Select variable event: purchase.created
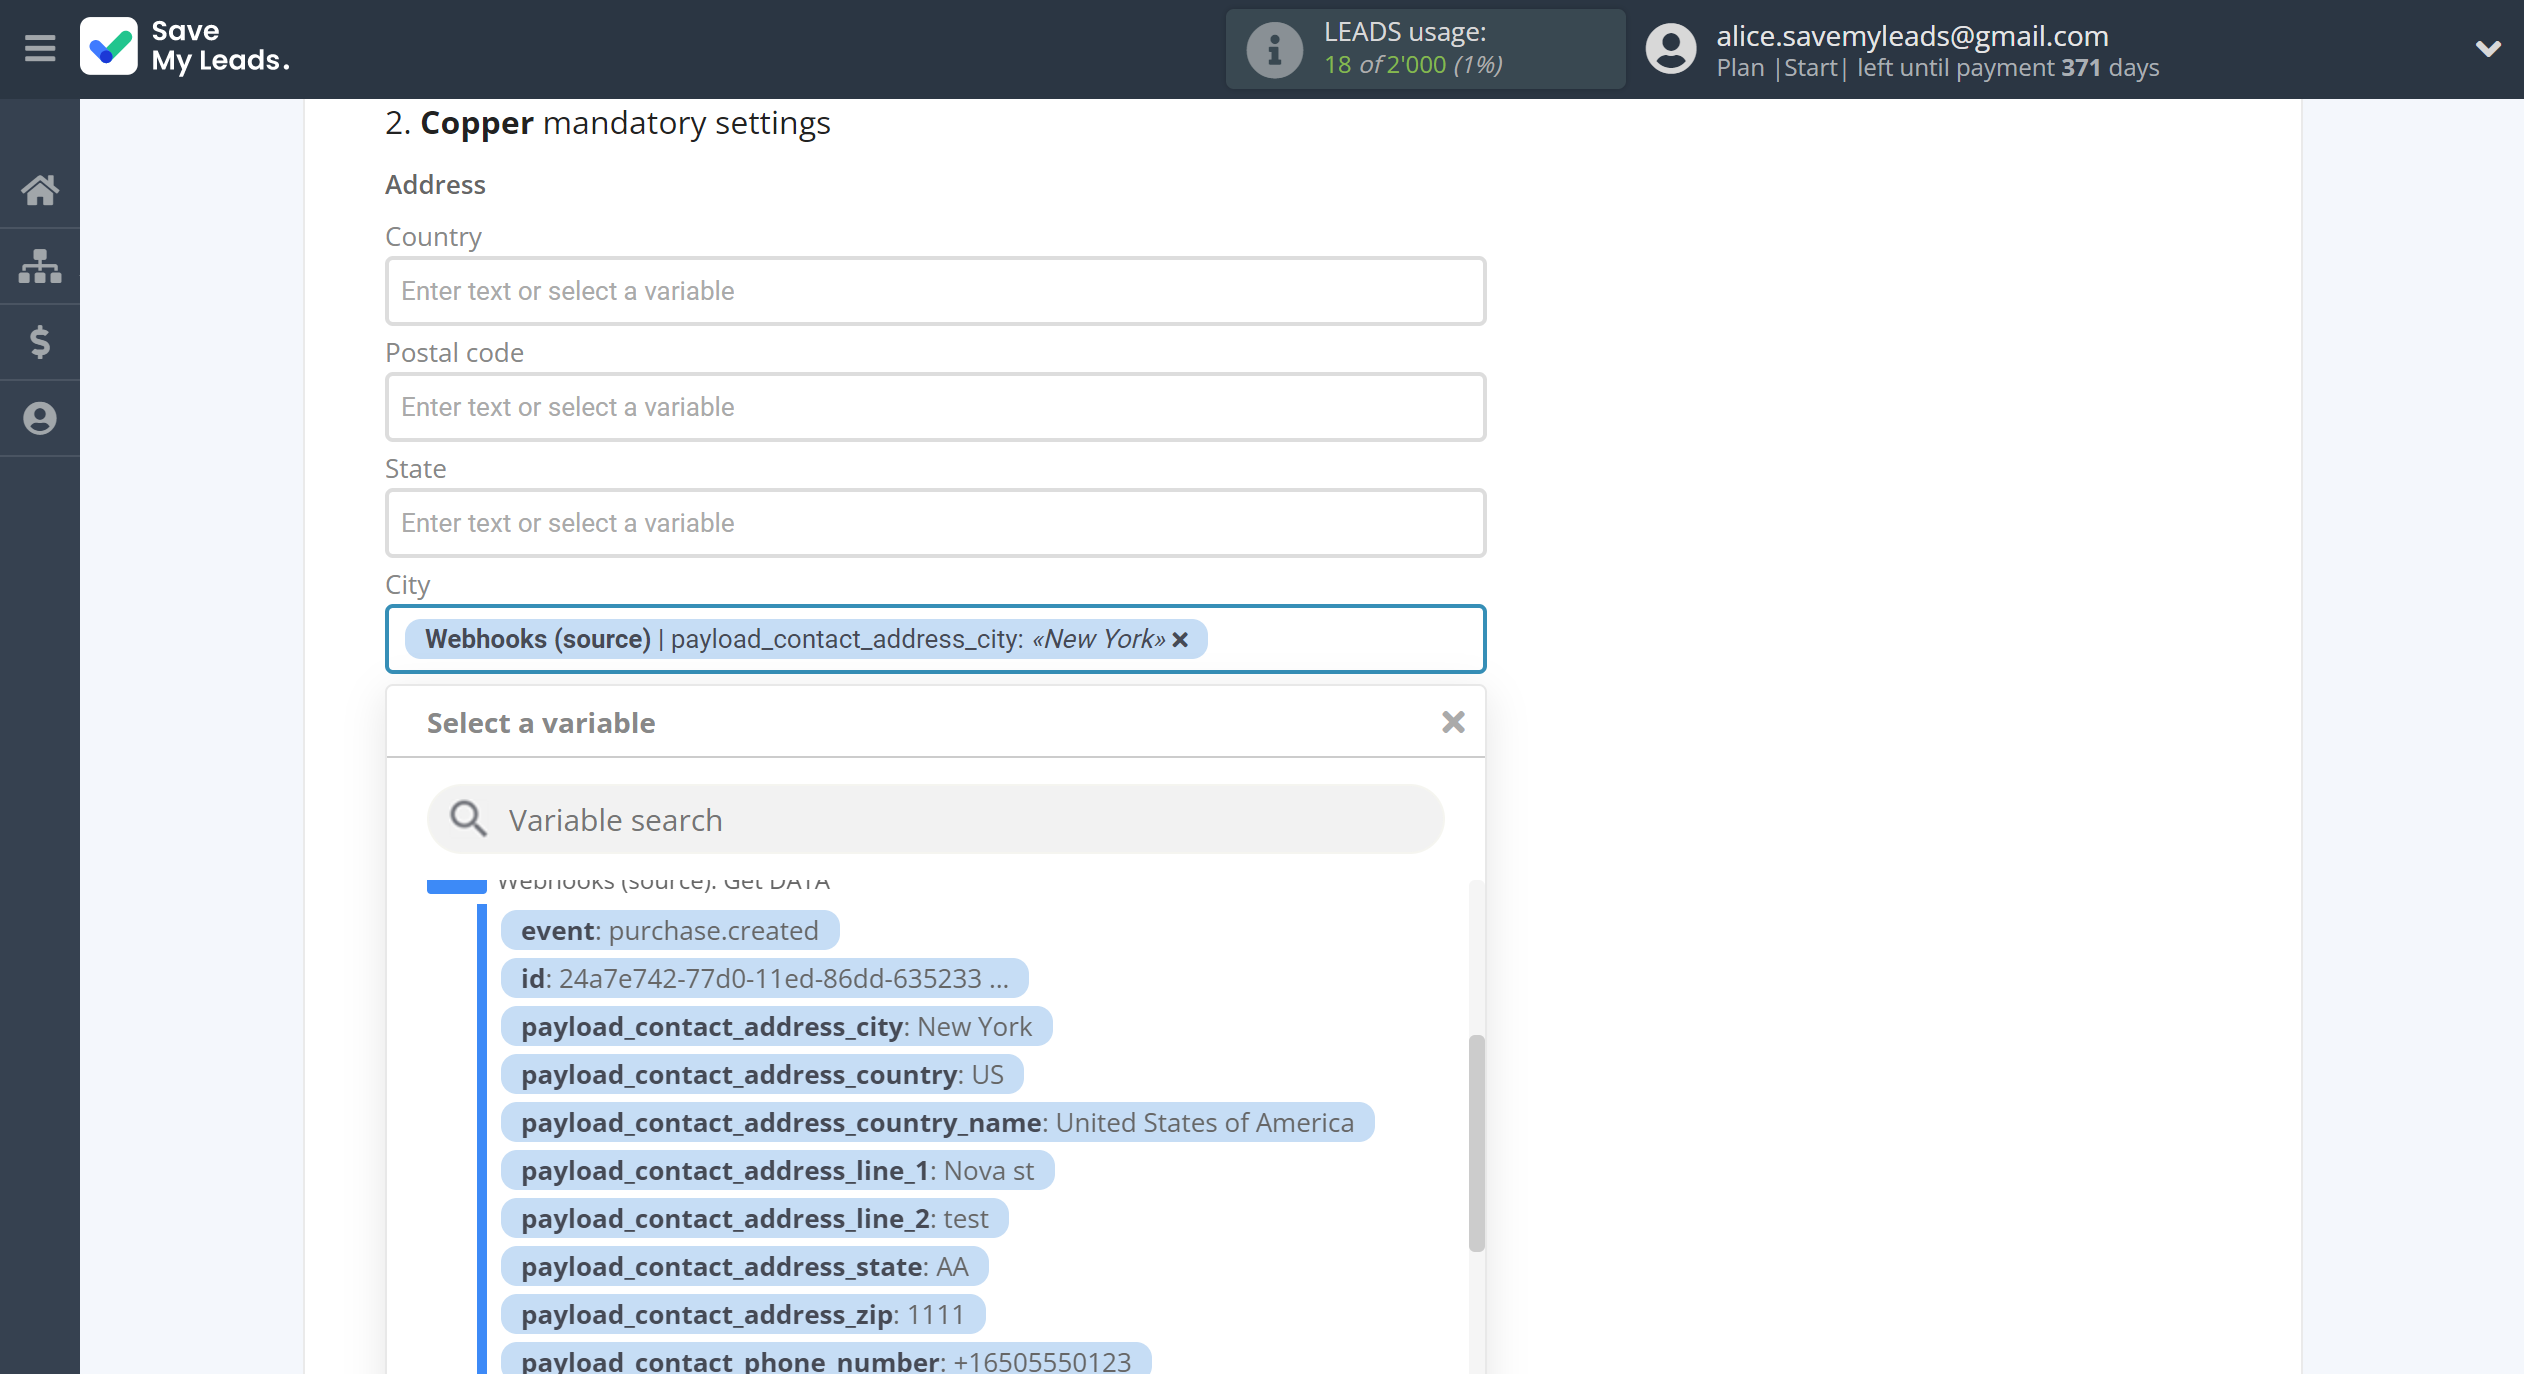Screen dimensions: 2524x1374 pyautogui.click(x=669, y=930)
